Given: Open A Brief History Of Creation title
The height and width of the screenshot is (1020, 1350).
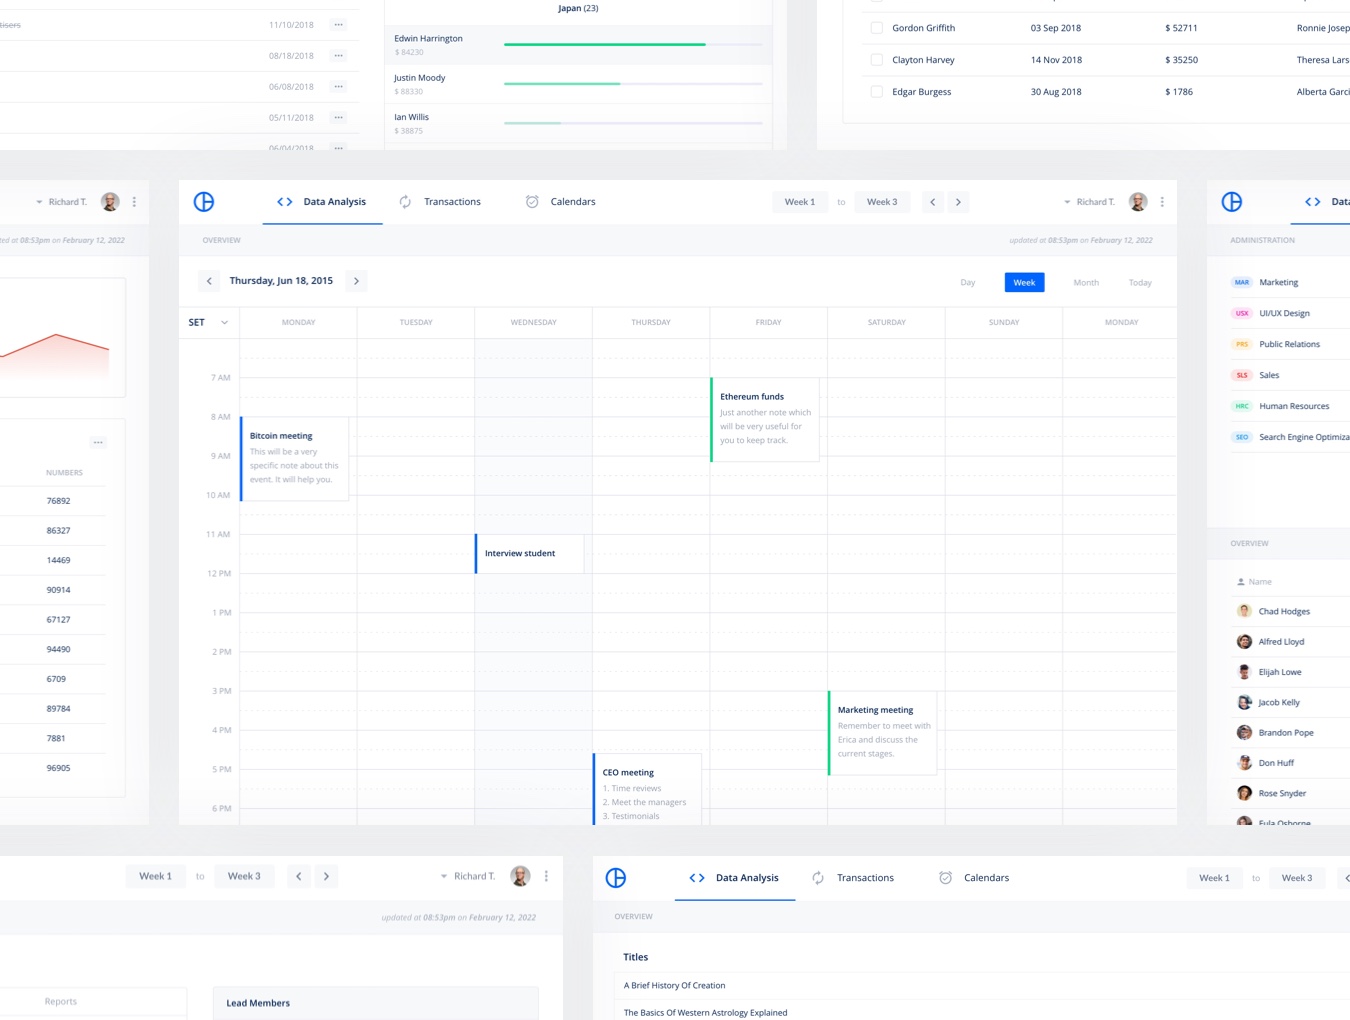Looking at the screenshot, I should point(675,986).
